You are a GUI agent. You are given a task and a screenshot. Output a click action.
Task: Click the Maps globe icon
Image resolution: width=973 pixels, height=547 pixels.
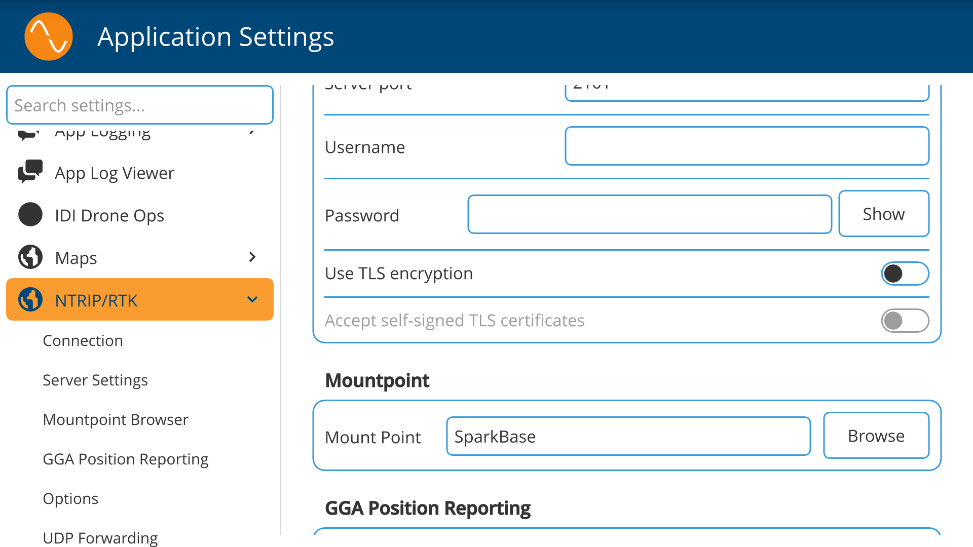point(30,256)
